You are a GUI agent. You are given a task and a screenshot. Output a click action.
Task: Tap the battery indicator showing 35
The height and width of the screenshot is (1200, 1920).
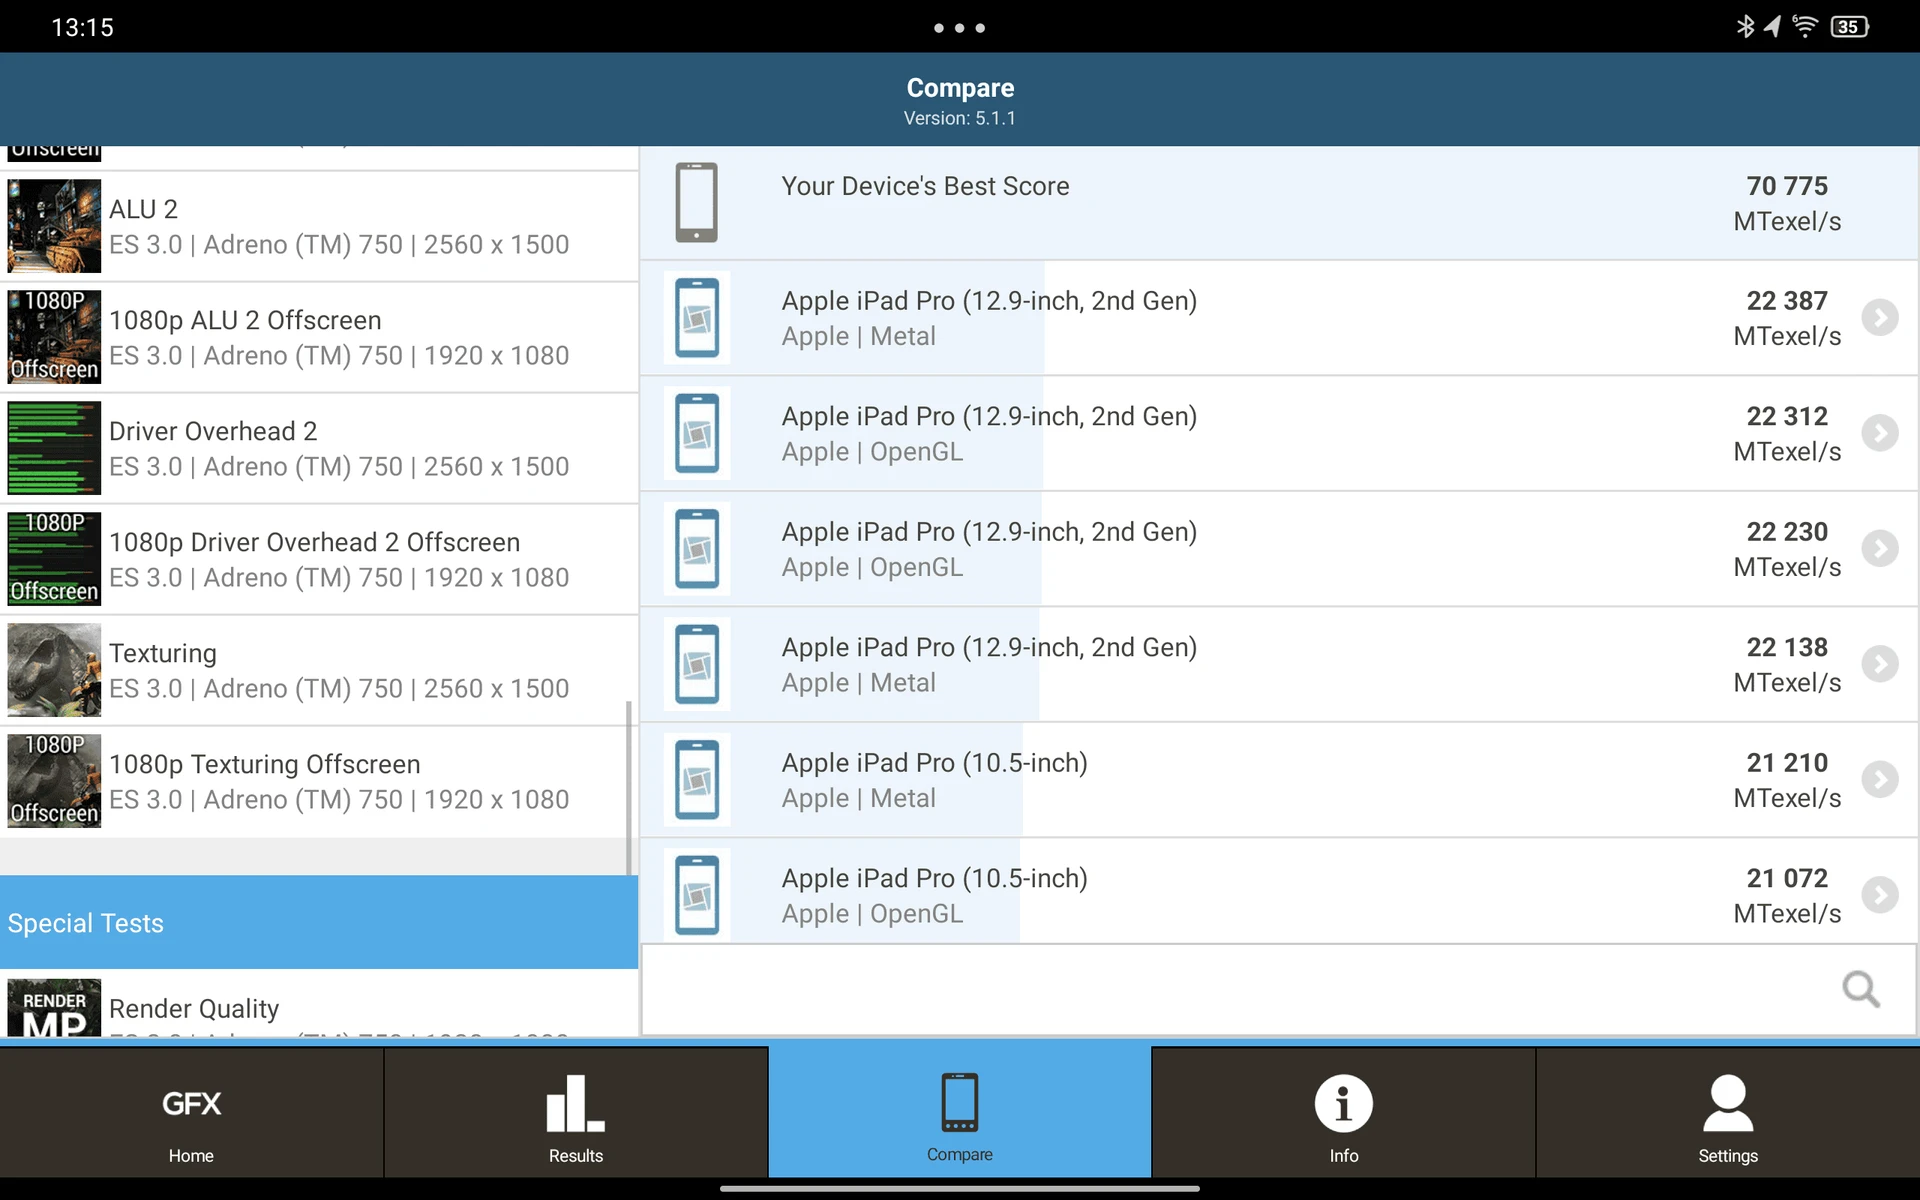[x=1850, y=27]
